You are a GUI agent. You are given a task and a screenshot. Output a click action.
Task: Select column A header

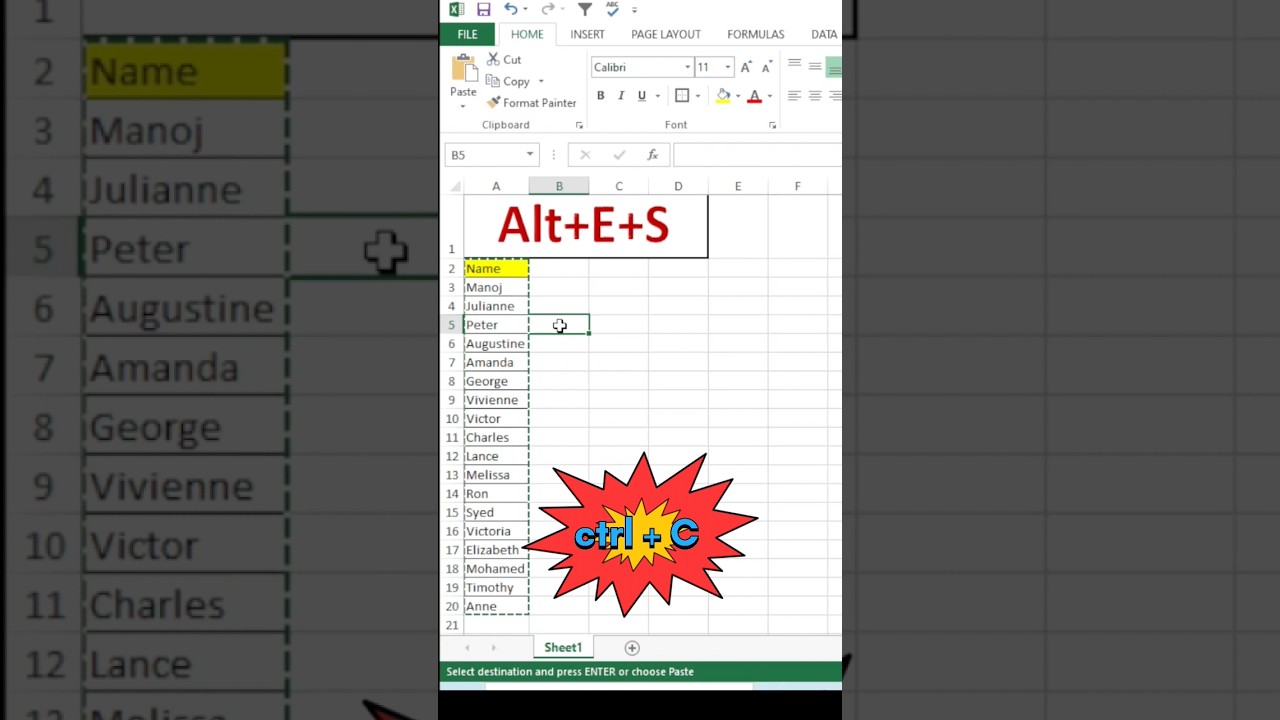(496, 186)
